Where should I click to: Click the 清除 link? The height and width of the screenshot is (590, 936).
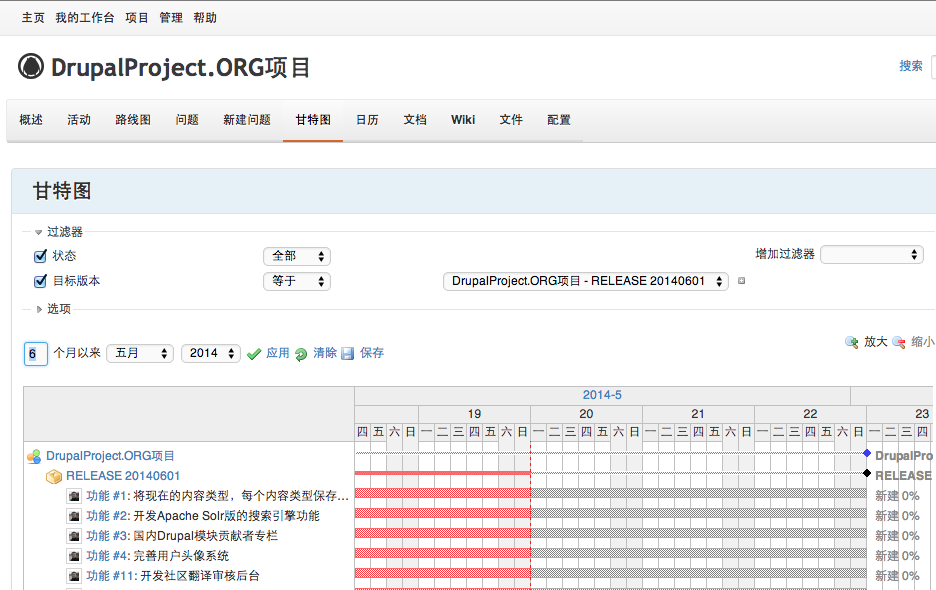325,353
